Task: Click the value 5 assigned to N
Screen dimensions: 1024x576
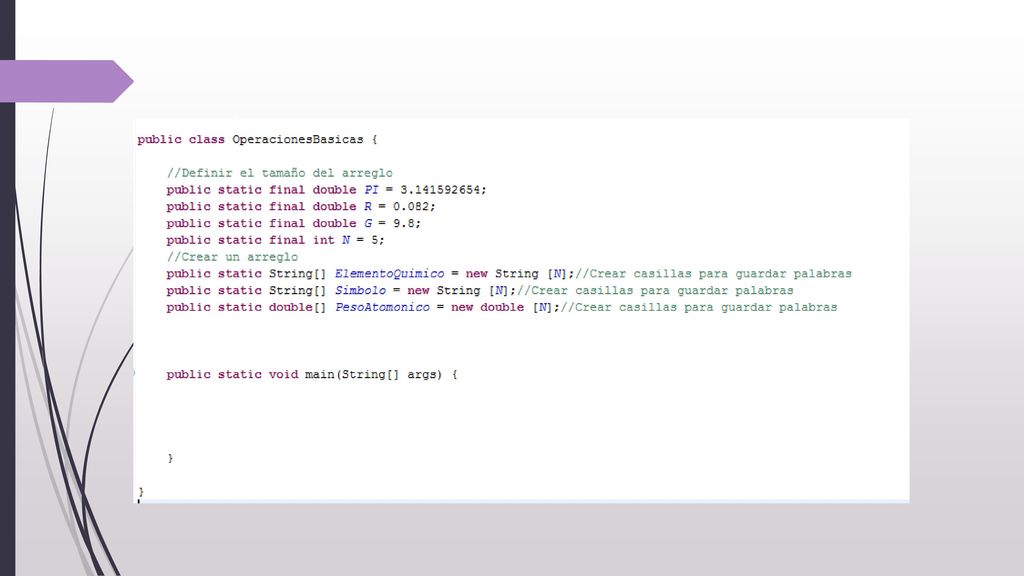Action: click(x=375, y=240)
